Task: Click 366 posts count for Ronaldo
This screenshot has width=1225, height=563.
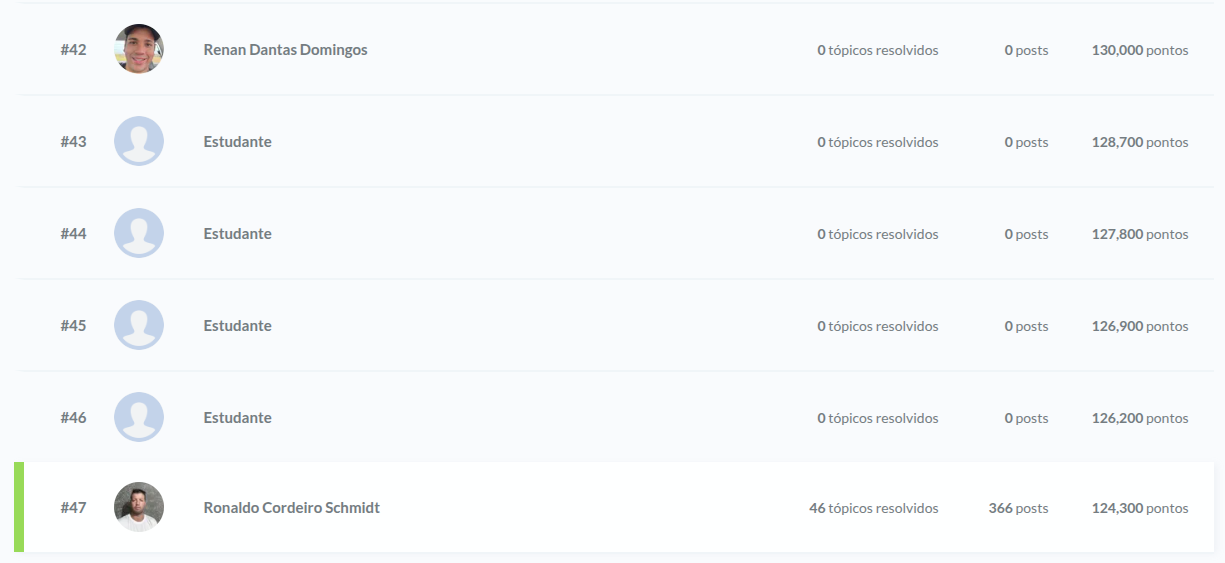Action: coord(1018,508)
